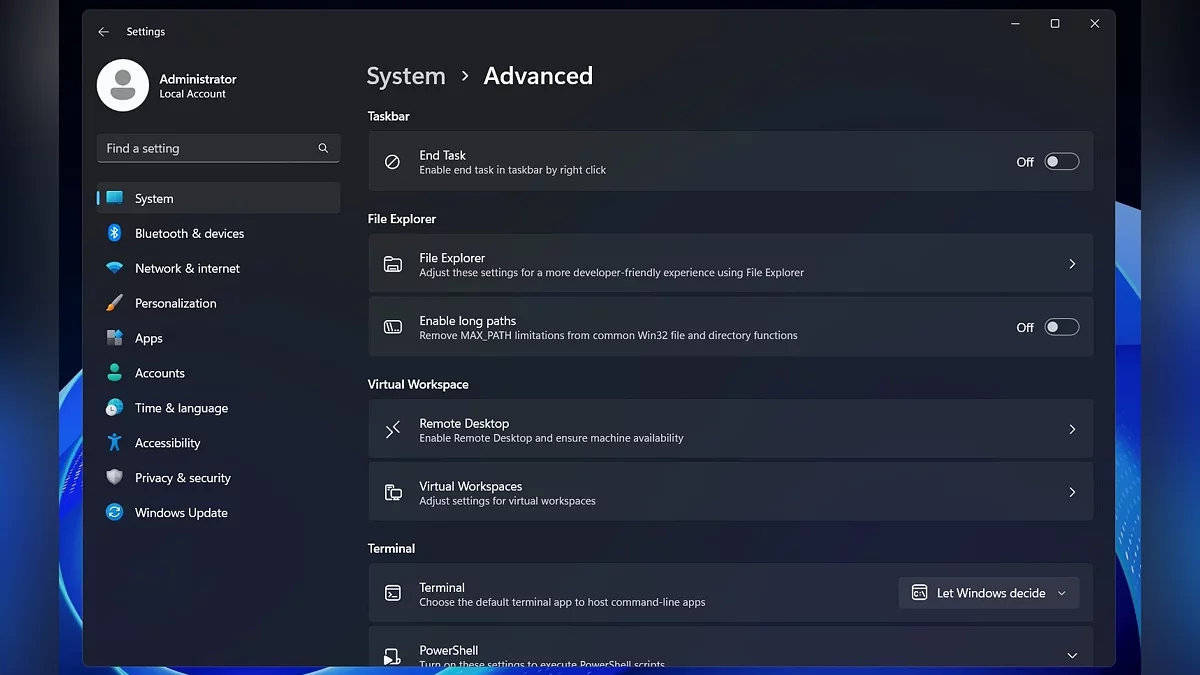The height and width of the screenshot is (675, 1200).
Task: Click the Bluetooth & devices icon
Action: coord(115,233)
